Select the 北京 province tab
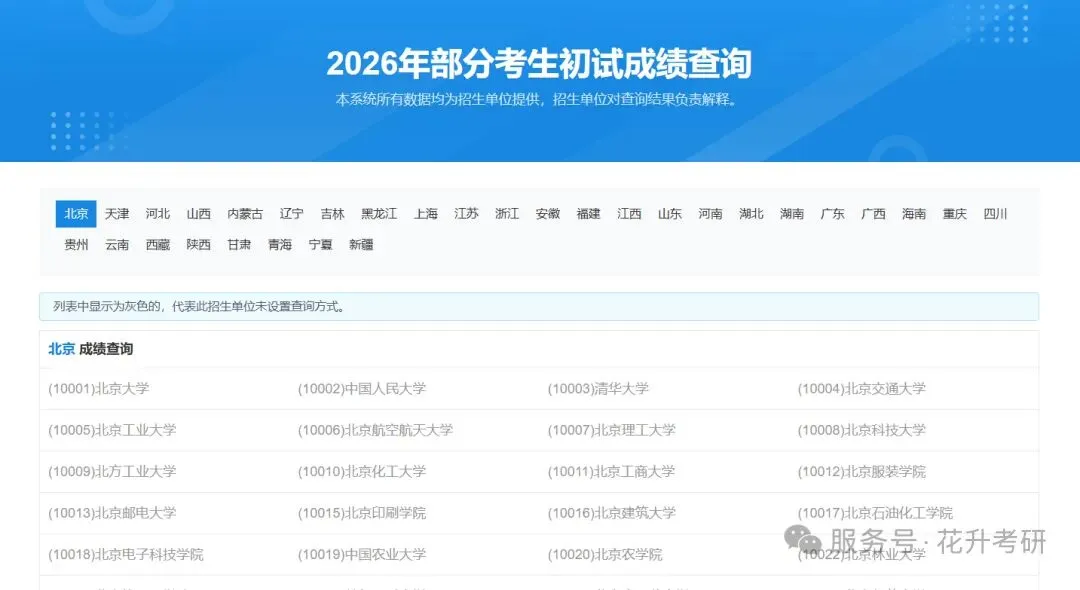The image size is (1080, 590). click(76, 214)
